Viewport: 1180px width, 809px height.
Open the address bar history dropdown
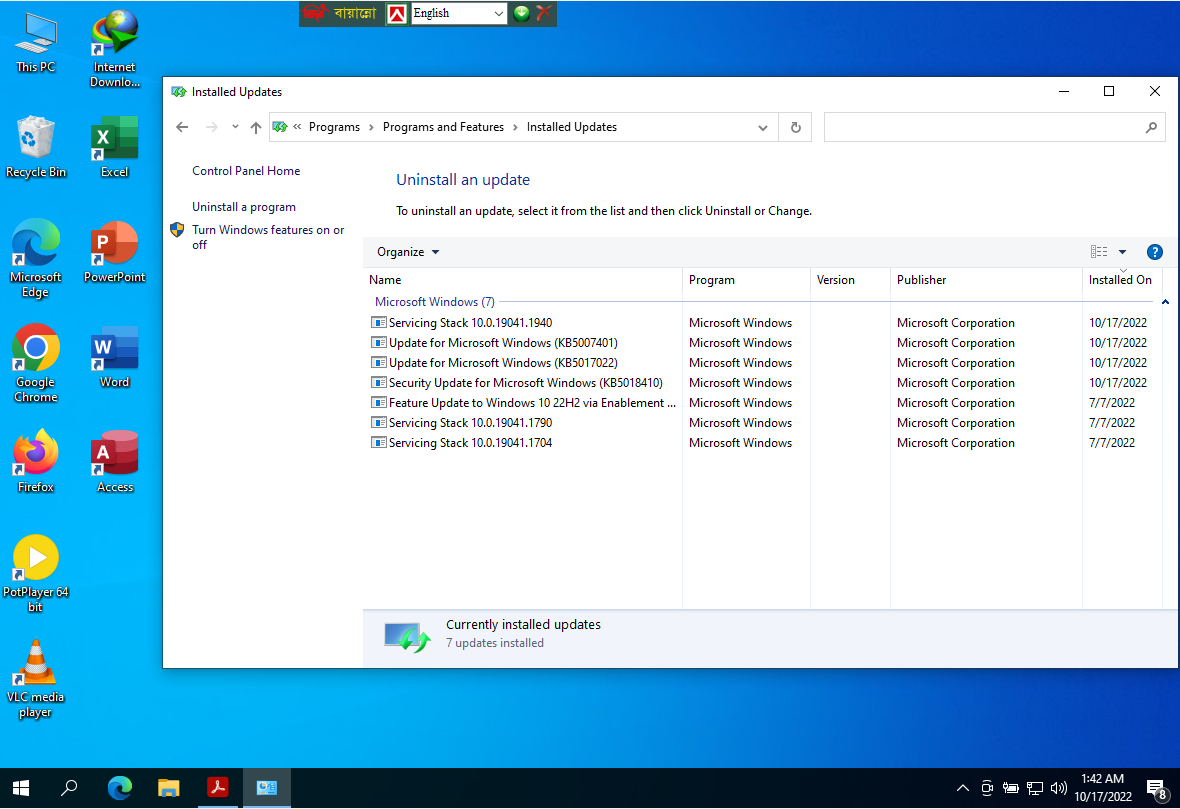pos(763,127)
